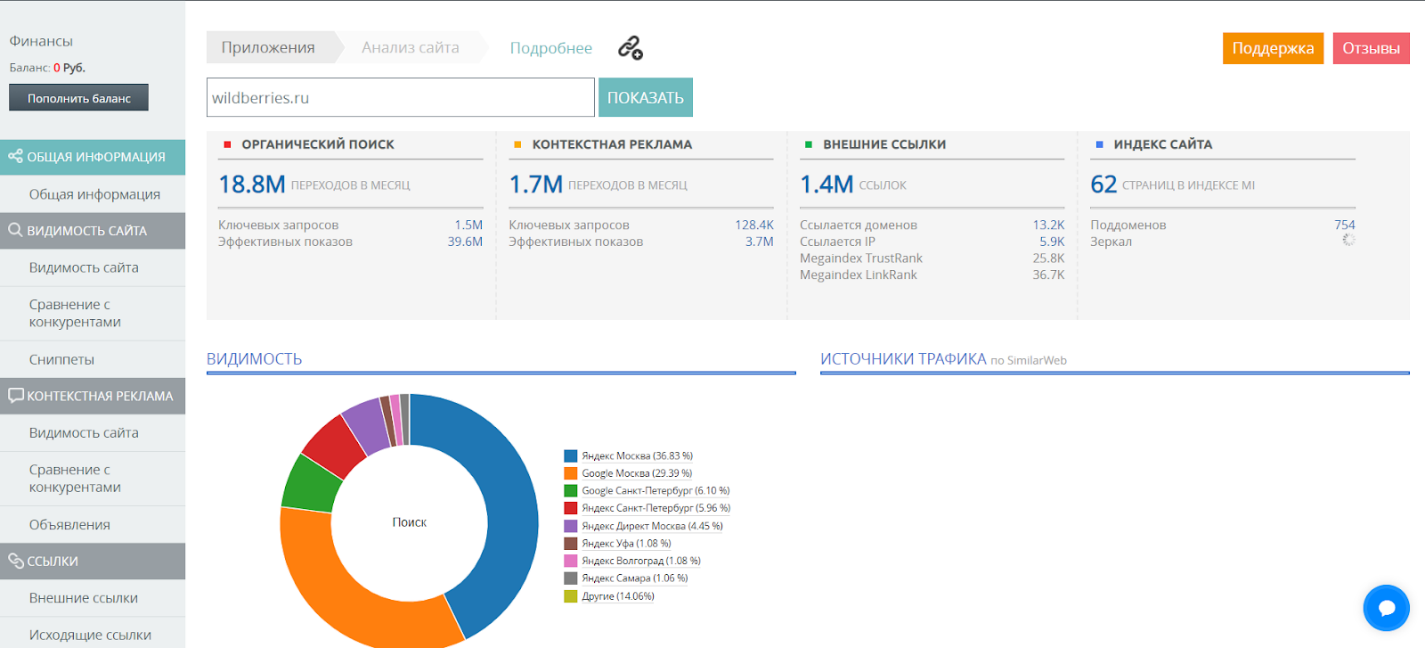The height and width of the screenshot is (648, 1425).
Task: Click the Поддержка orange button
Action: pyautogui.click(x=1273, y=48)
